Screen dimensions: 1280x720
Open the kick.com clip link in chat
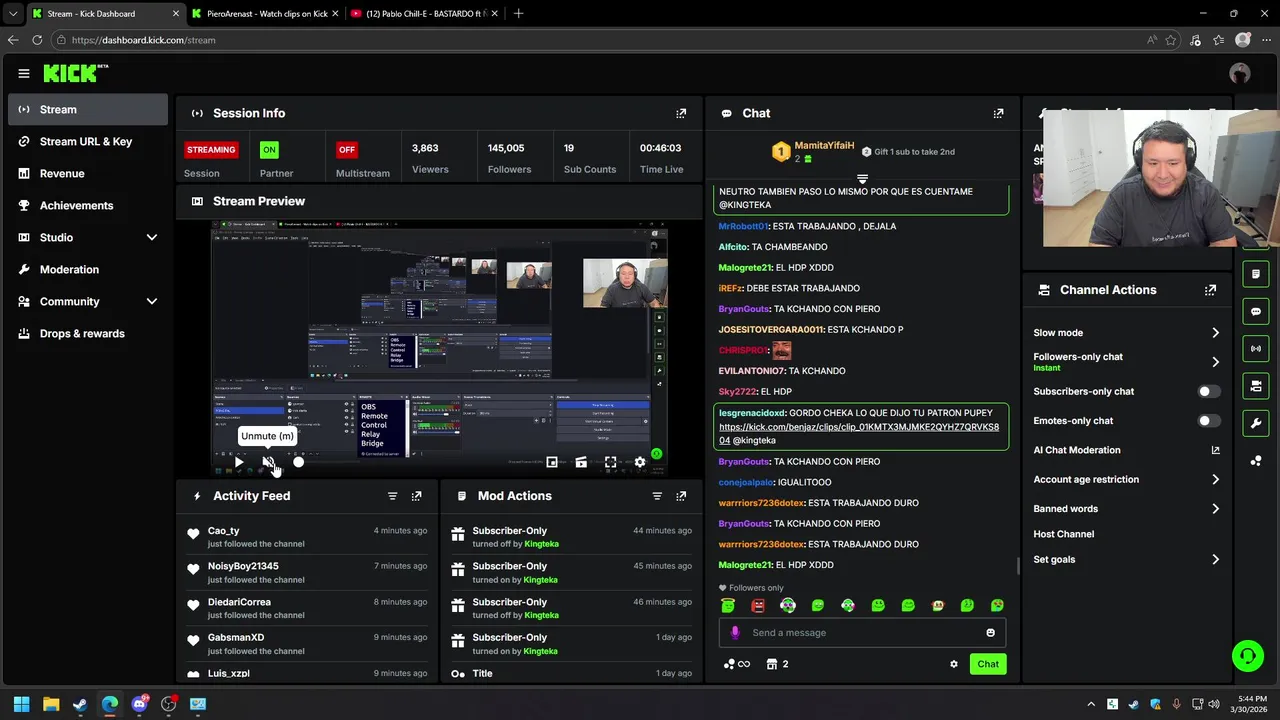click(x=859, y=433)
